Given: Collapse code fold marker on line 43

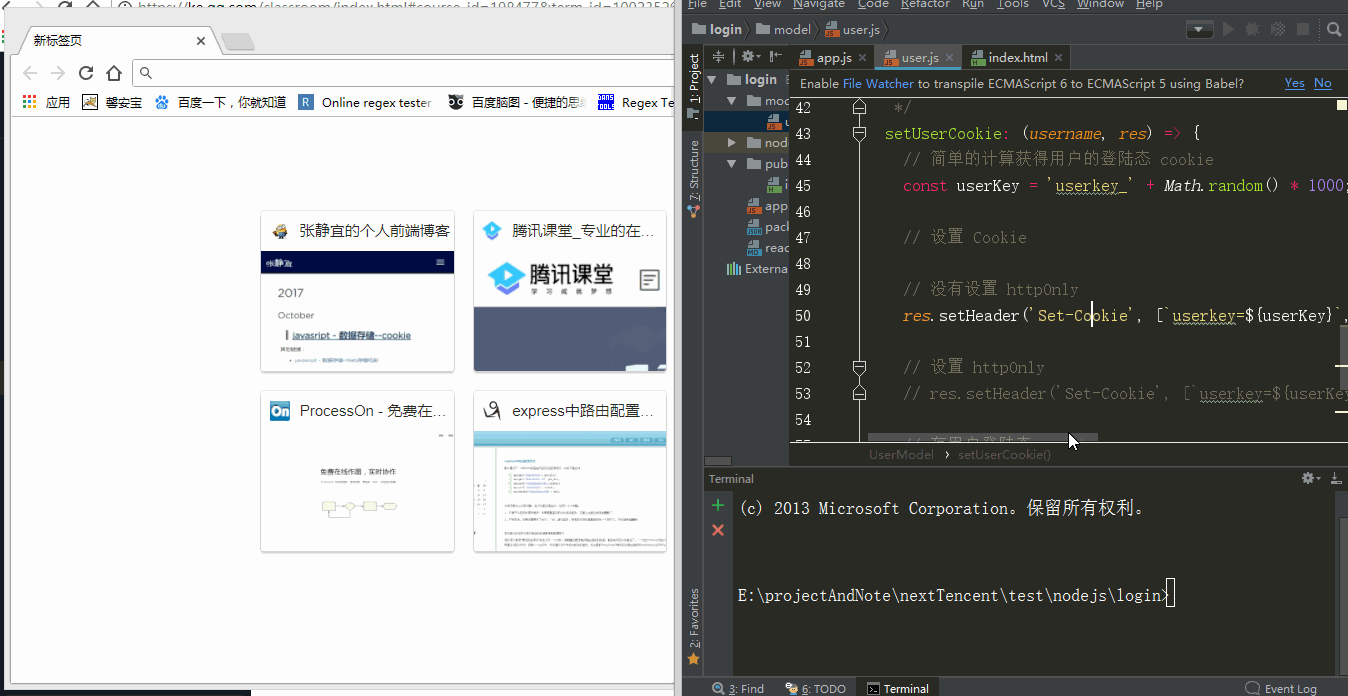Looking at the screenshot, I should pyautogui.click(x=859, y=133).
